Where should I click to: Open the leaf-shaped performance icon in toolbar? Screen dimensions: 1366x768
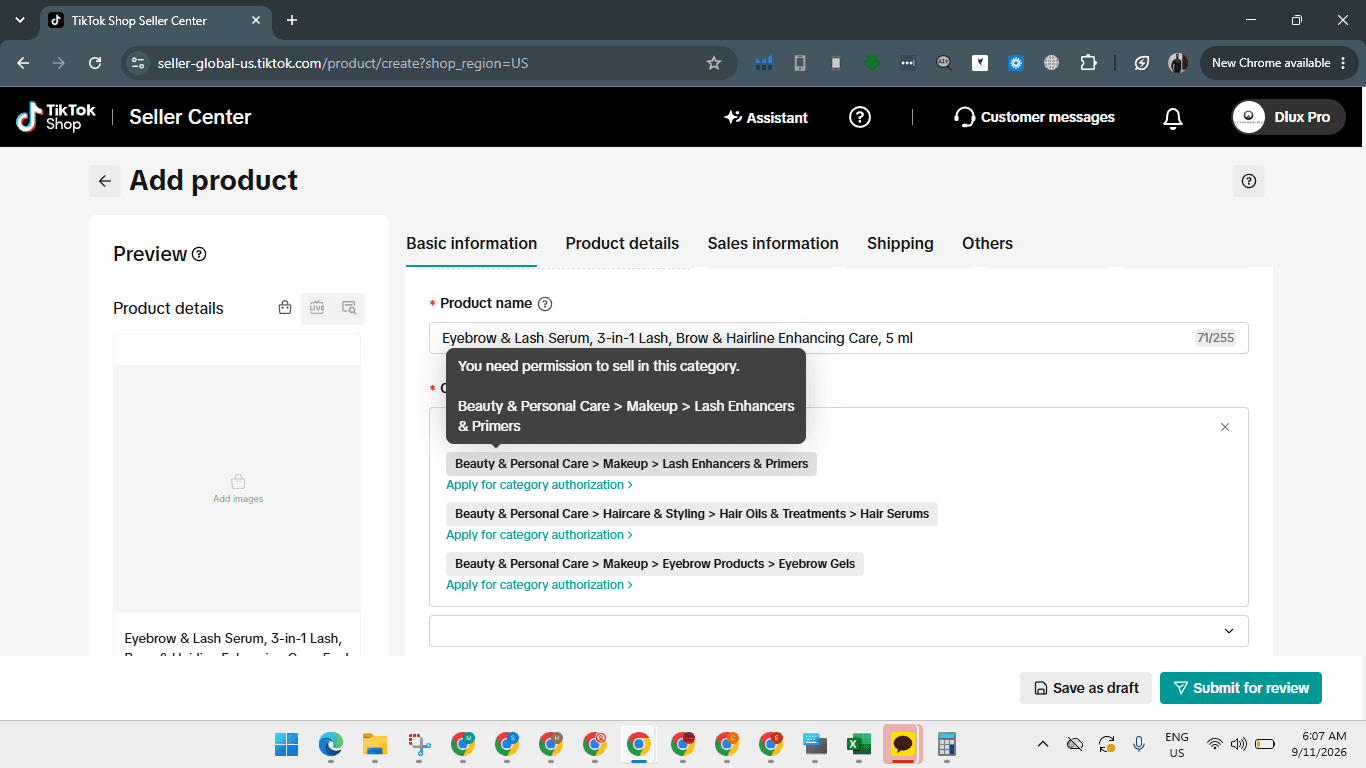(1141, 63)
